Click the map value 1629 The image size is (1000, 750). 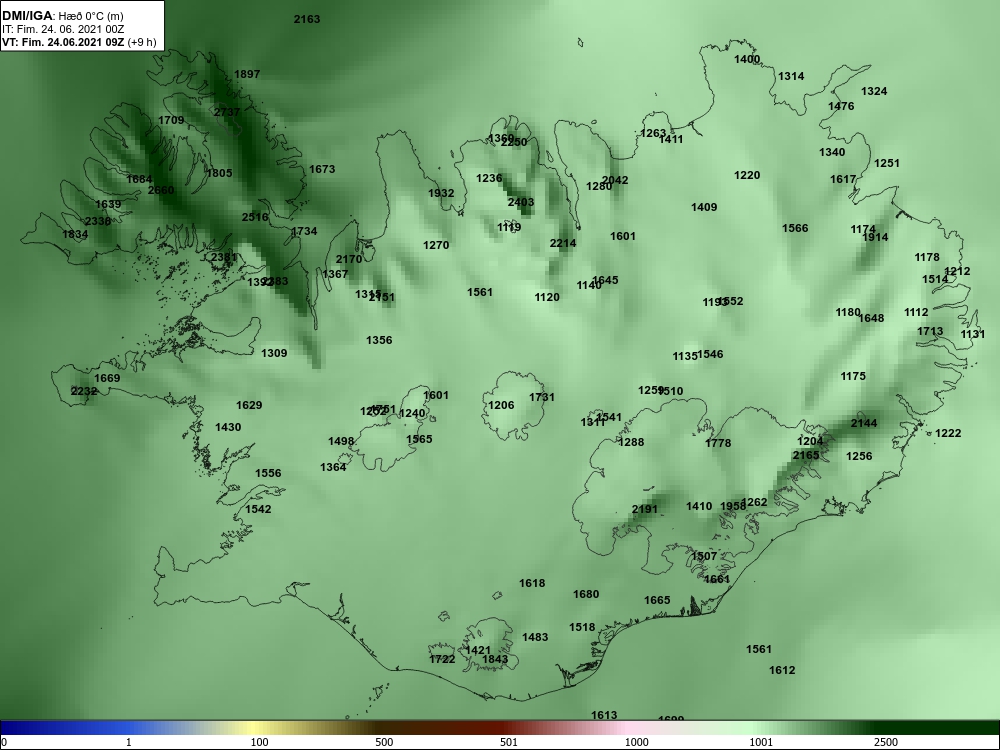click(x=249, y=405)
